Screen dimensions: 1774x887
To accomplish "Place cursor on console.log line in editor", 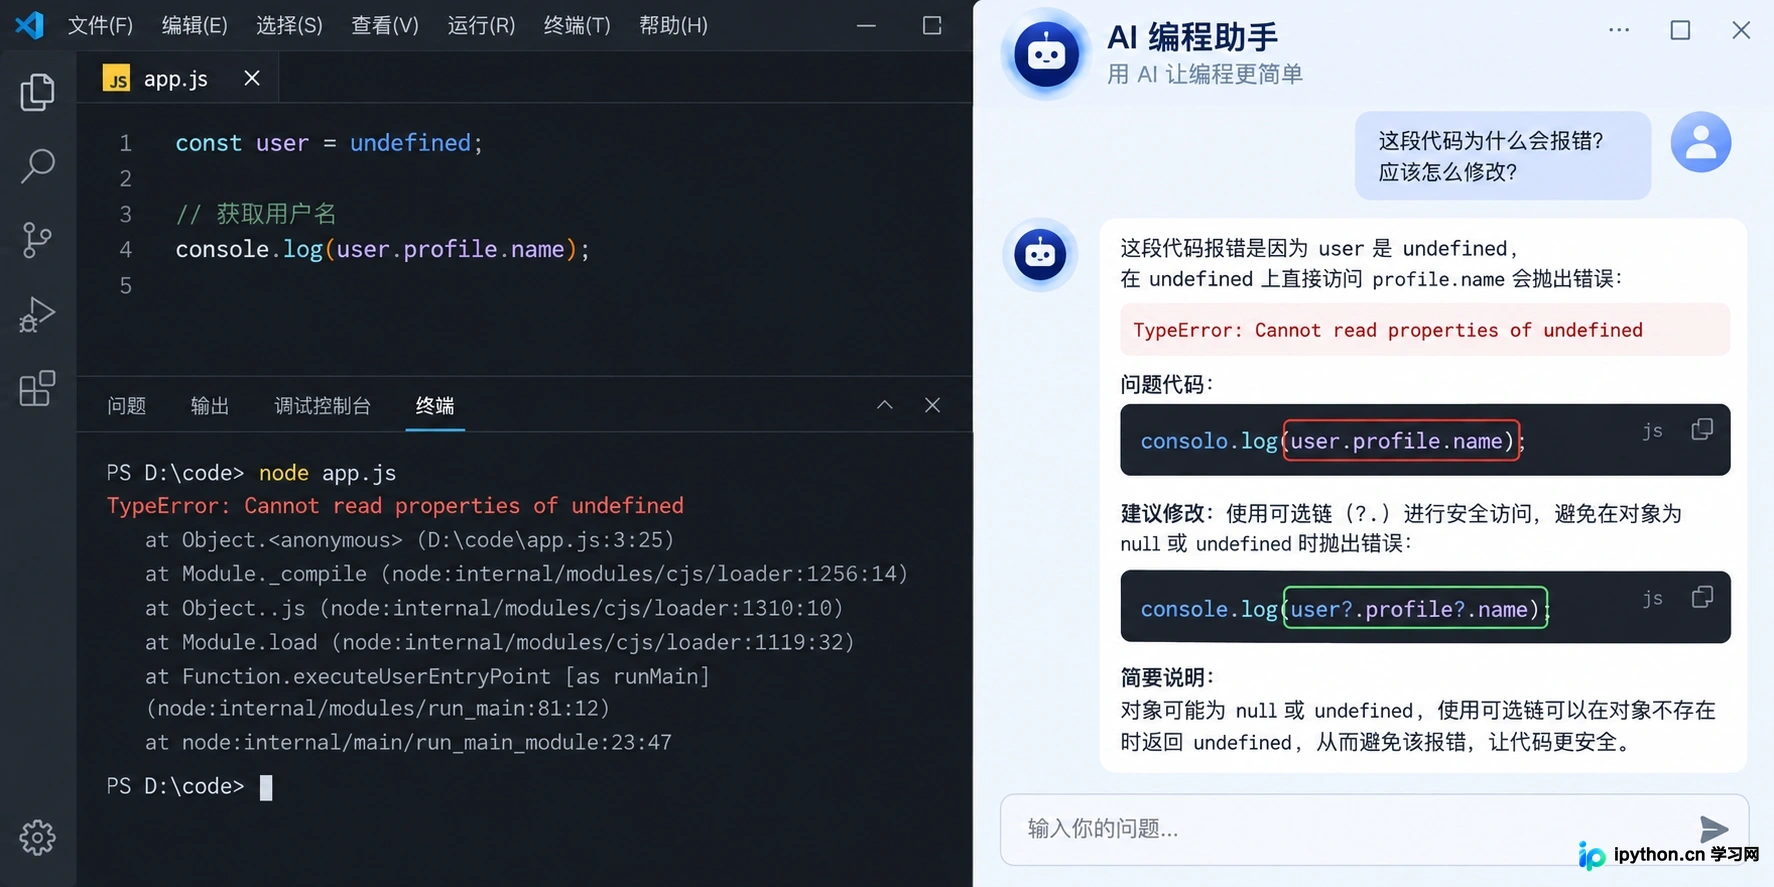I will pyautogui.click(x=383, y=249).
